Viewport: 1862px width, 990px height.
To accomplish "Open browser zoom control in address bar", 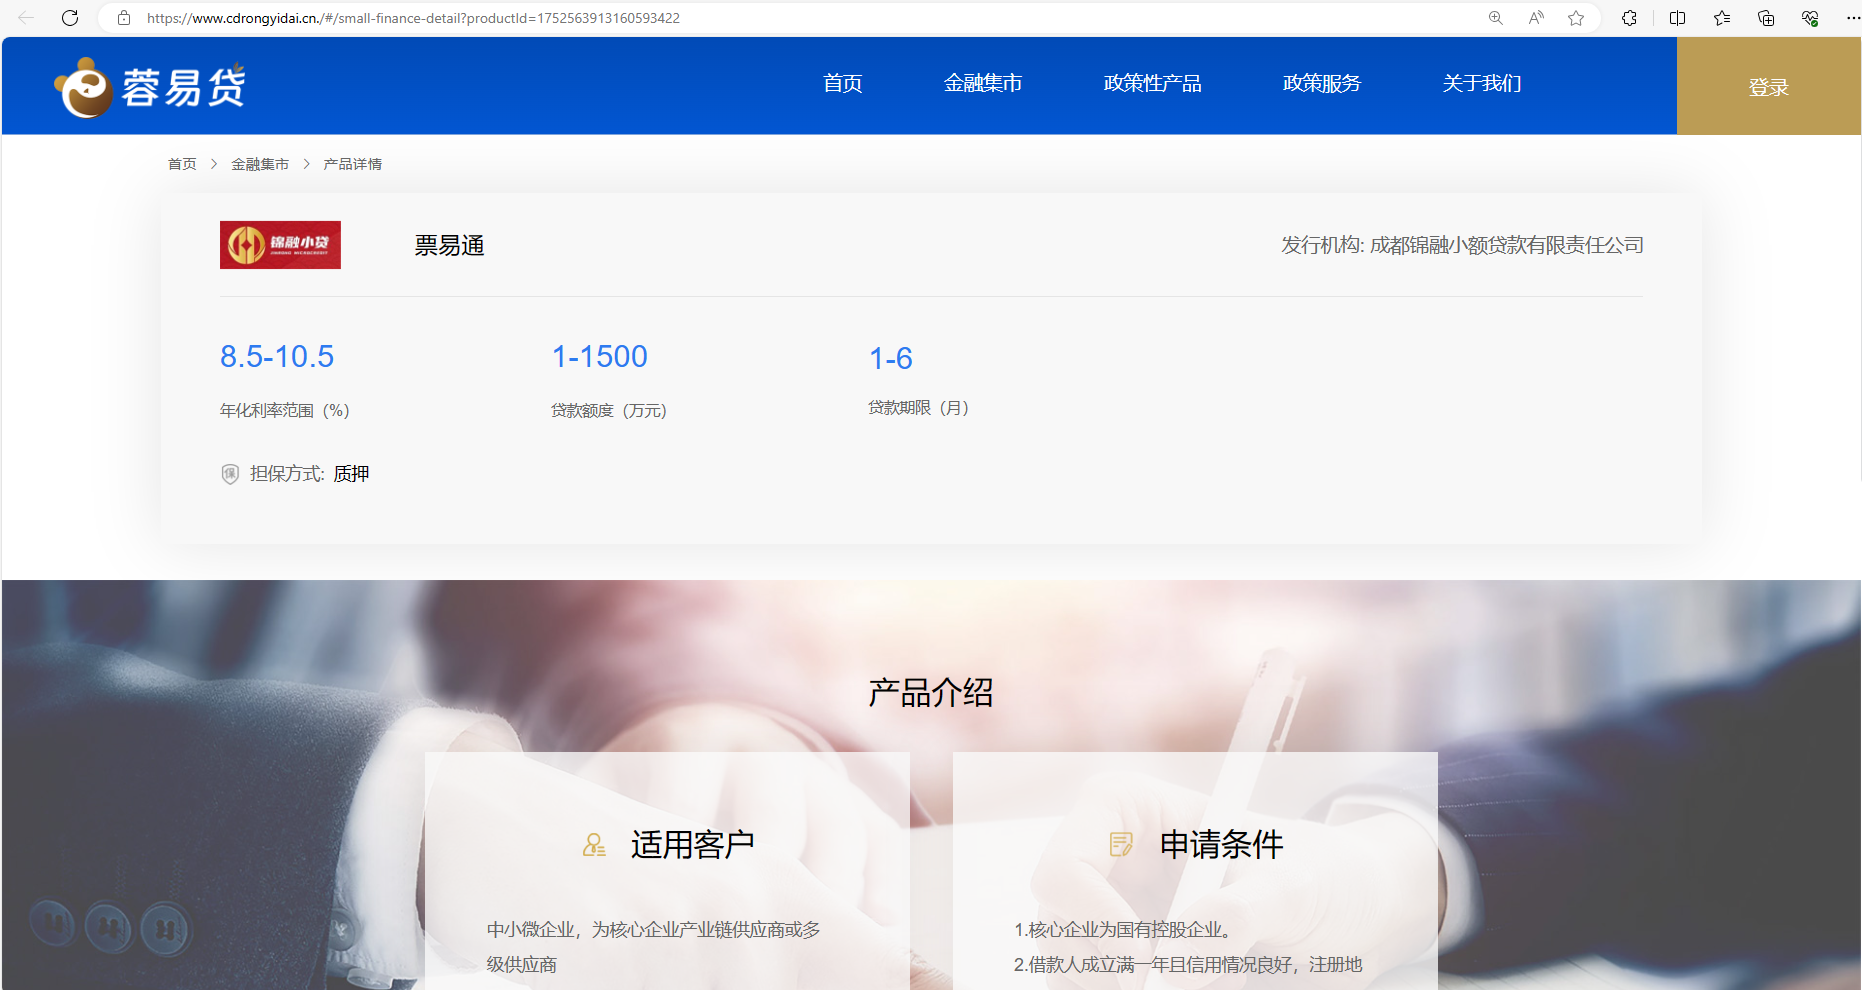I will 1495,17.
